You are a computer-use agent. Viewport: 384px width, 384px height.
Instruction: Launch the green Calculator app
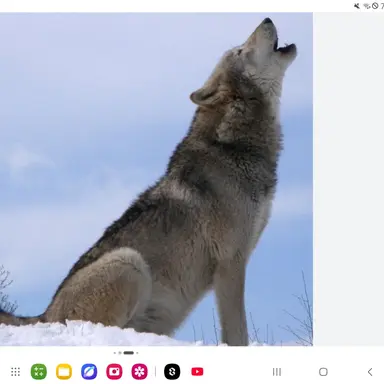coord(39,372)
